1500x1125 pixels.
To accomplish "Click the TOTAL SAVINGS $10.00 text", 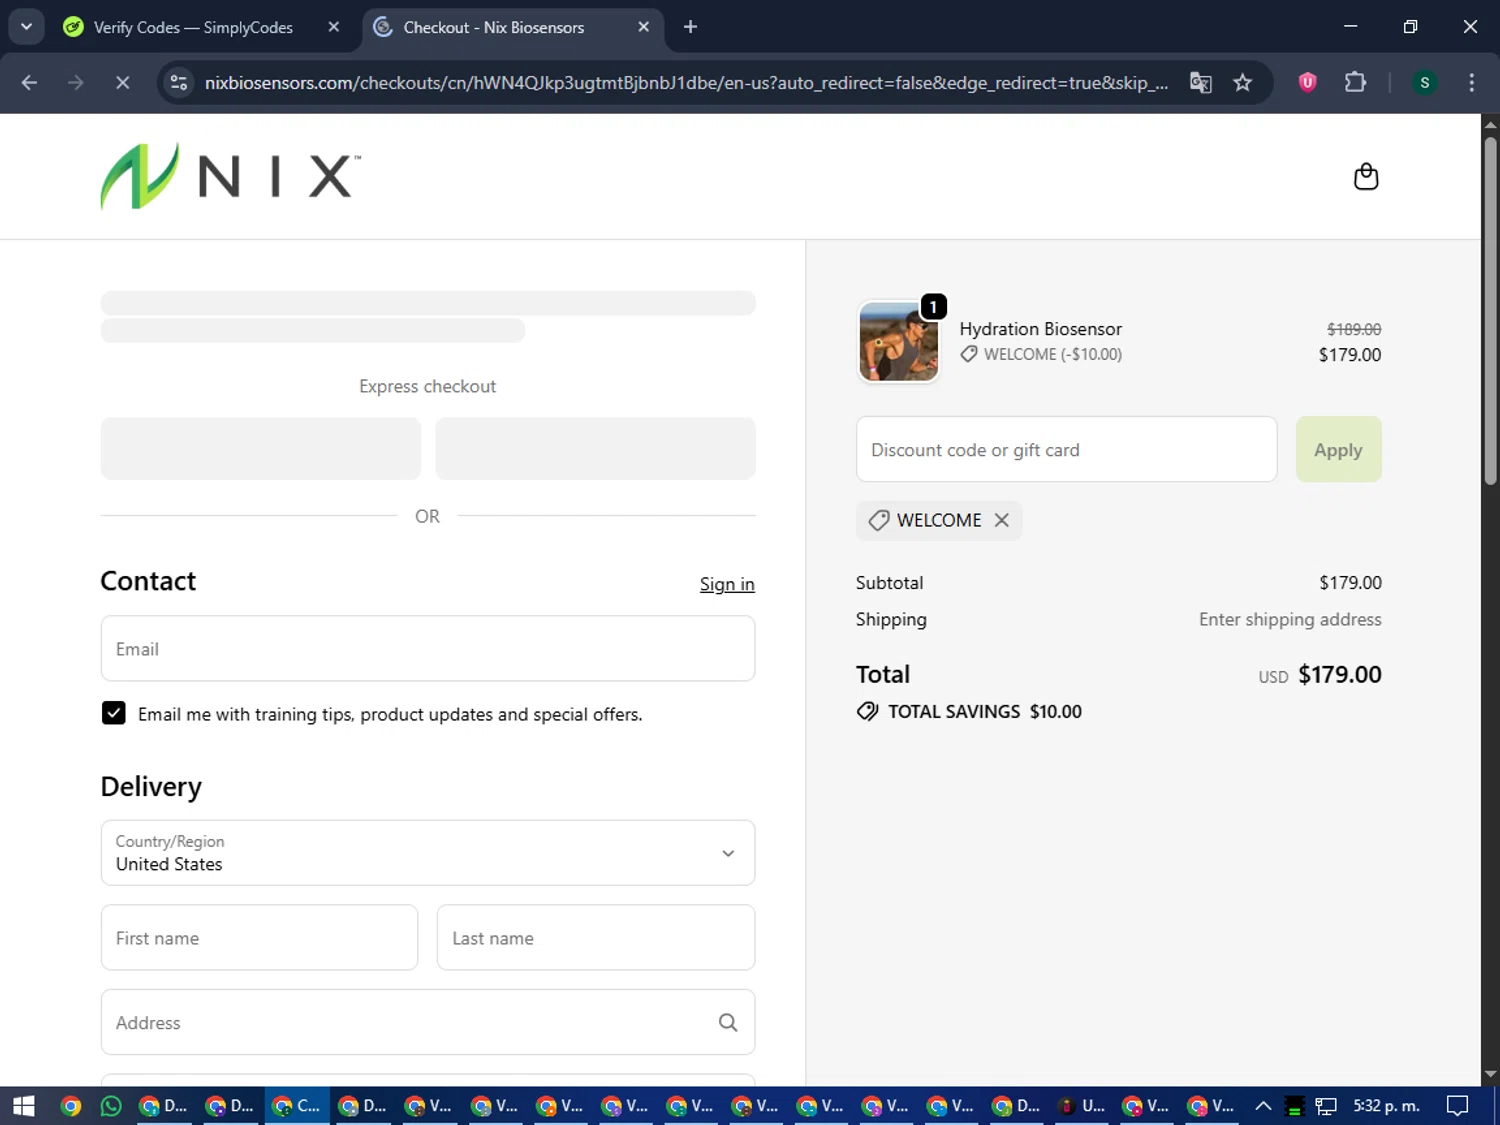I will click(984, 711).
